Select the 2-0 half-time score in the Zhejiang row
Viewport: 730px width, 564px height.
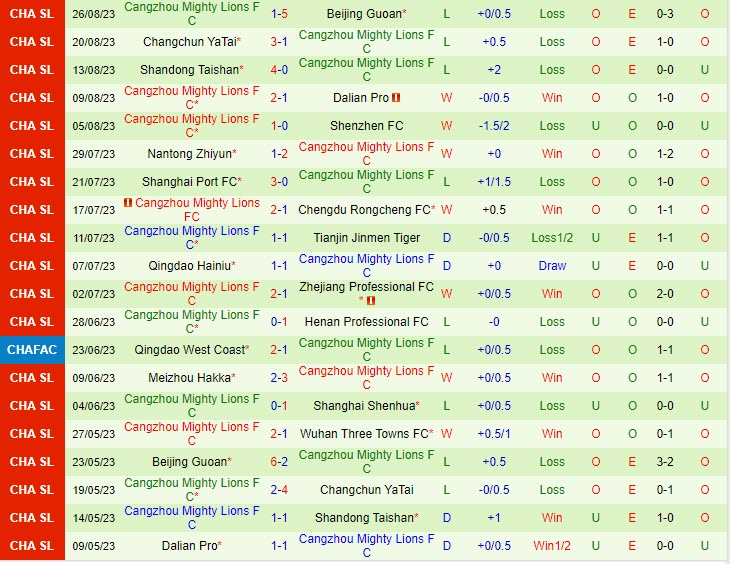pyautogui.click(x=665, y=294)
